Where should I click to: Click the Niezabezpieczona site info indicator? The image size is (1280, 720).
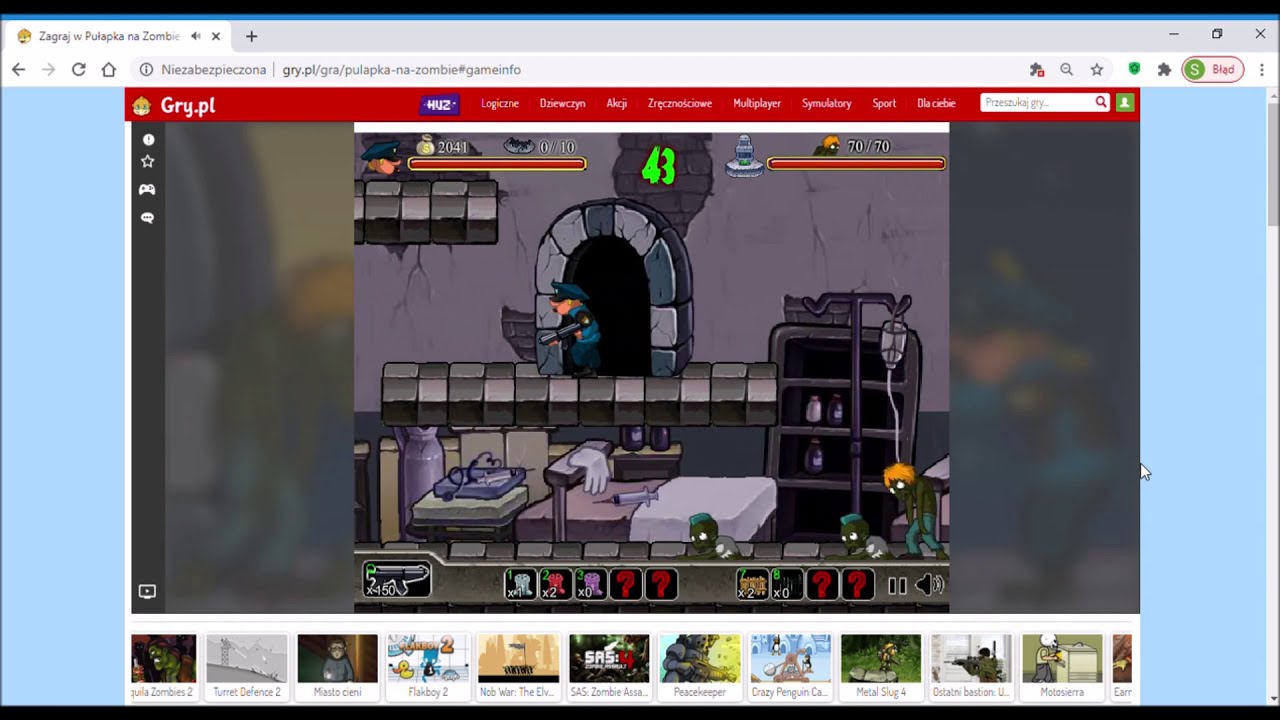[x=203, y=70]
